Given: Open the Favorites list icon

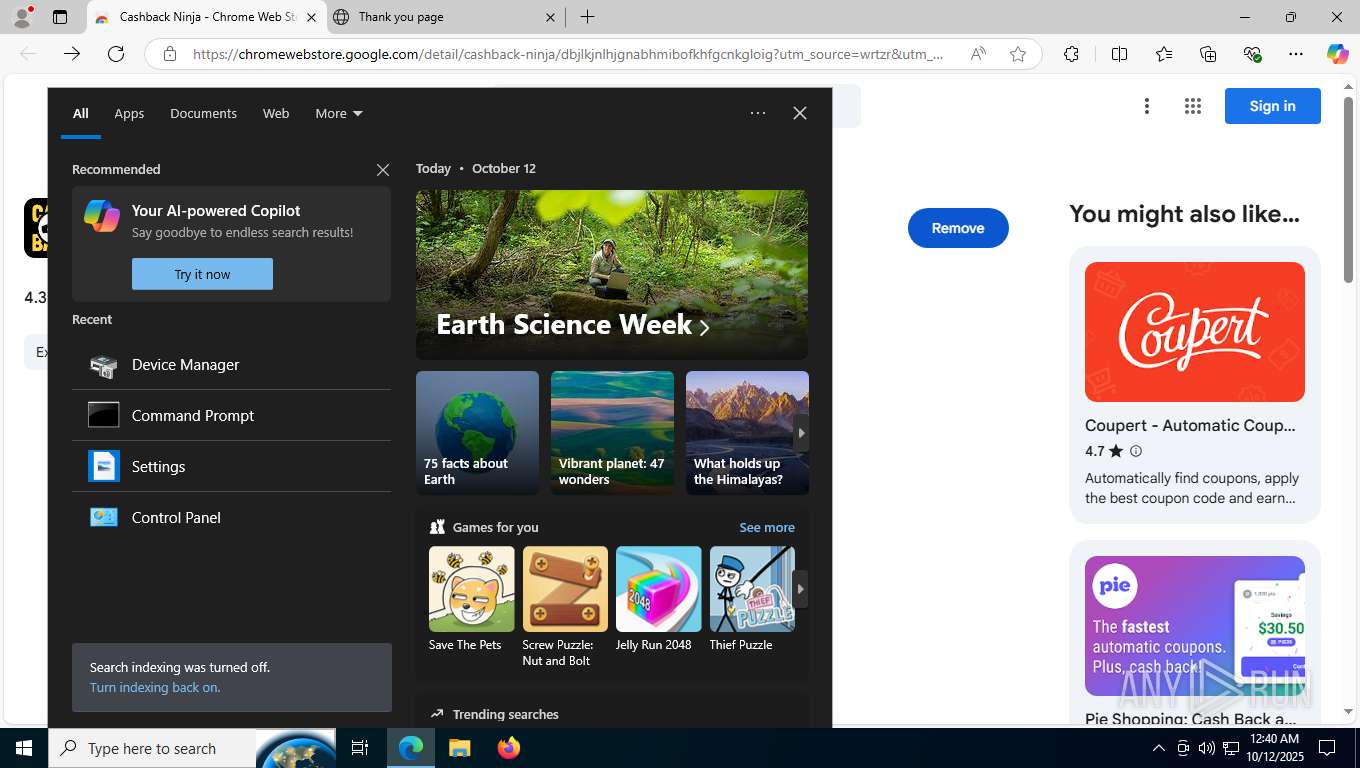Looking at the screenshot, I should [1164, 54].
